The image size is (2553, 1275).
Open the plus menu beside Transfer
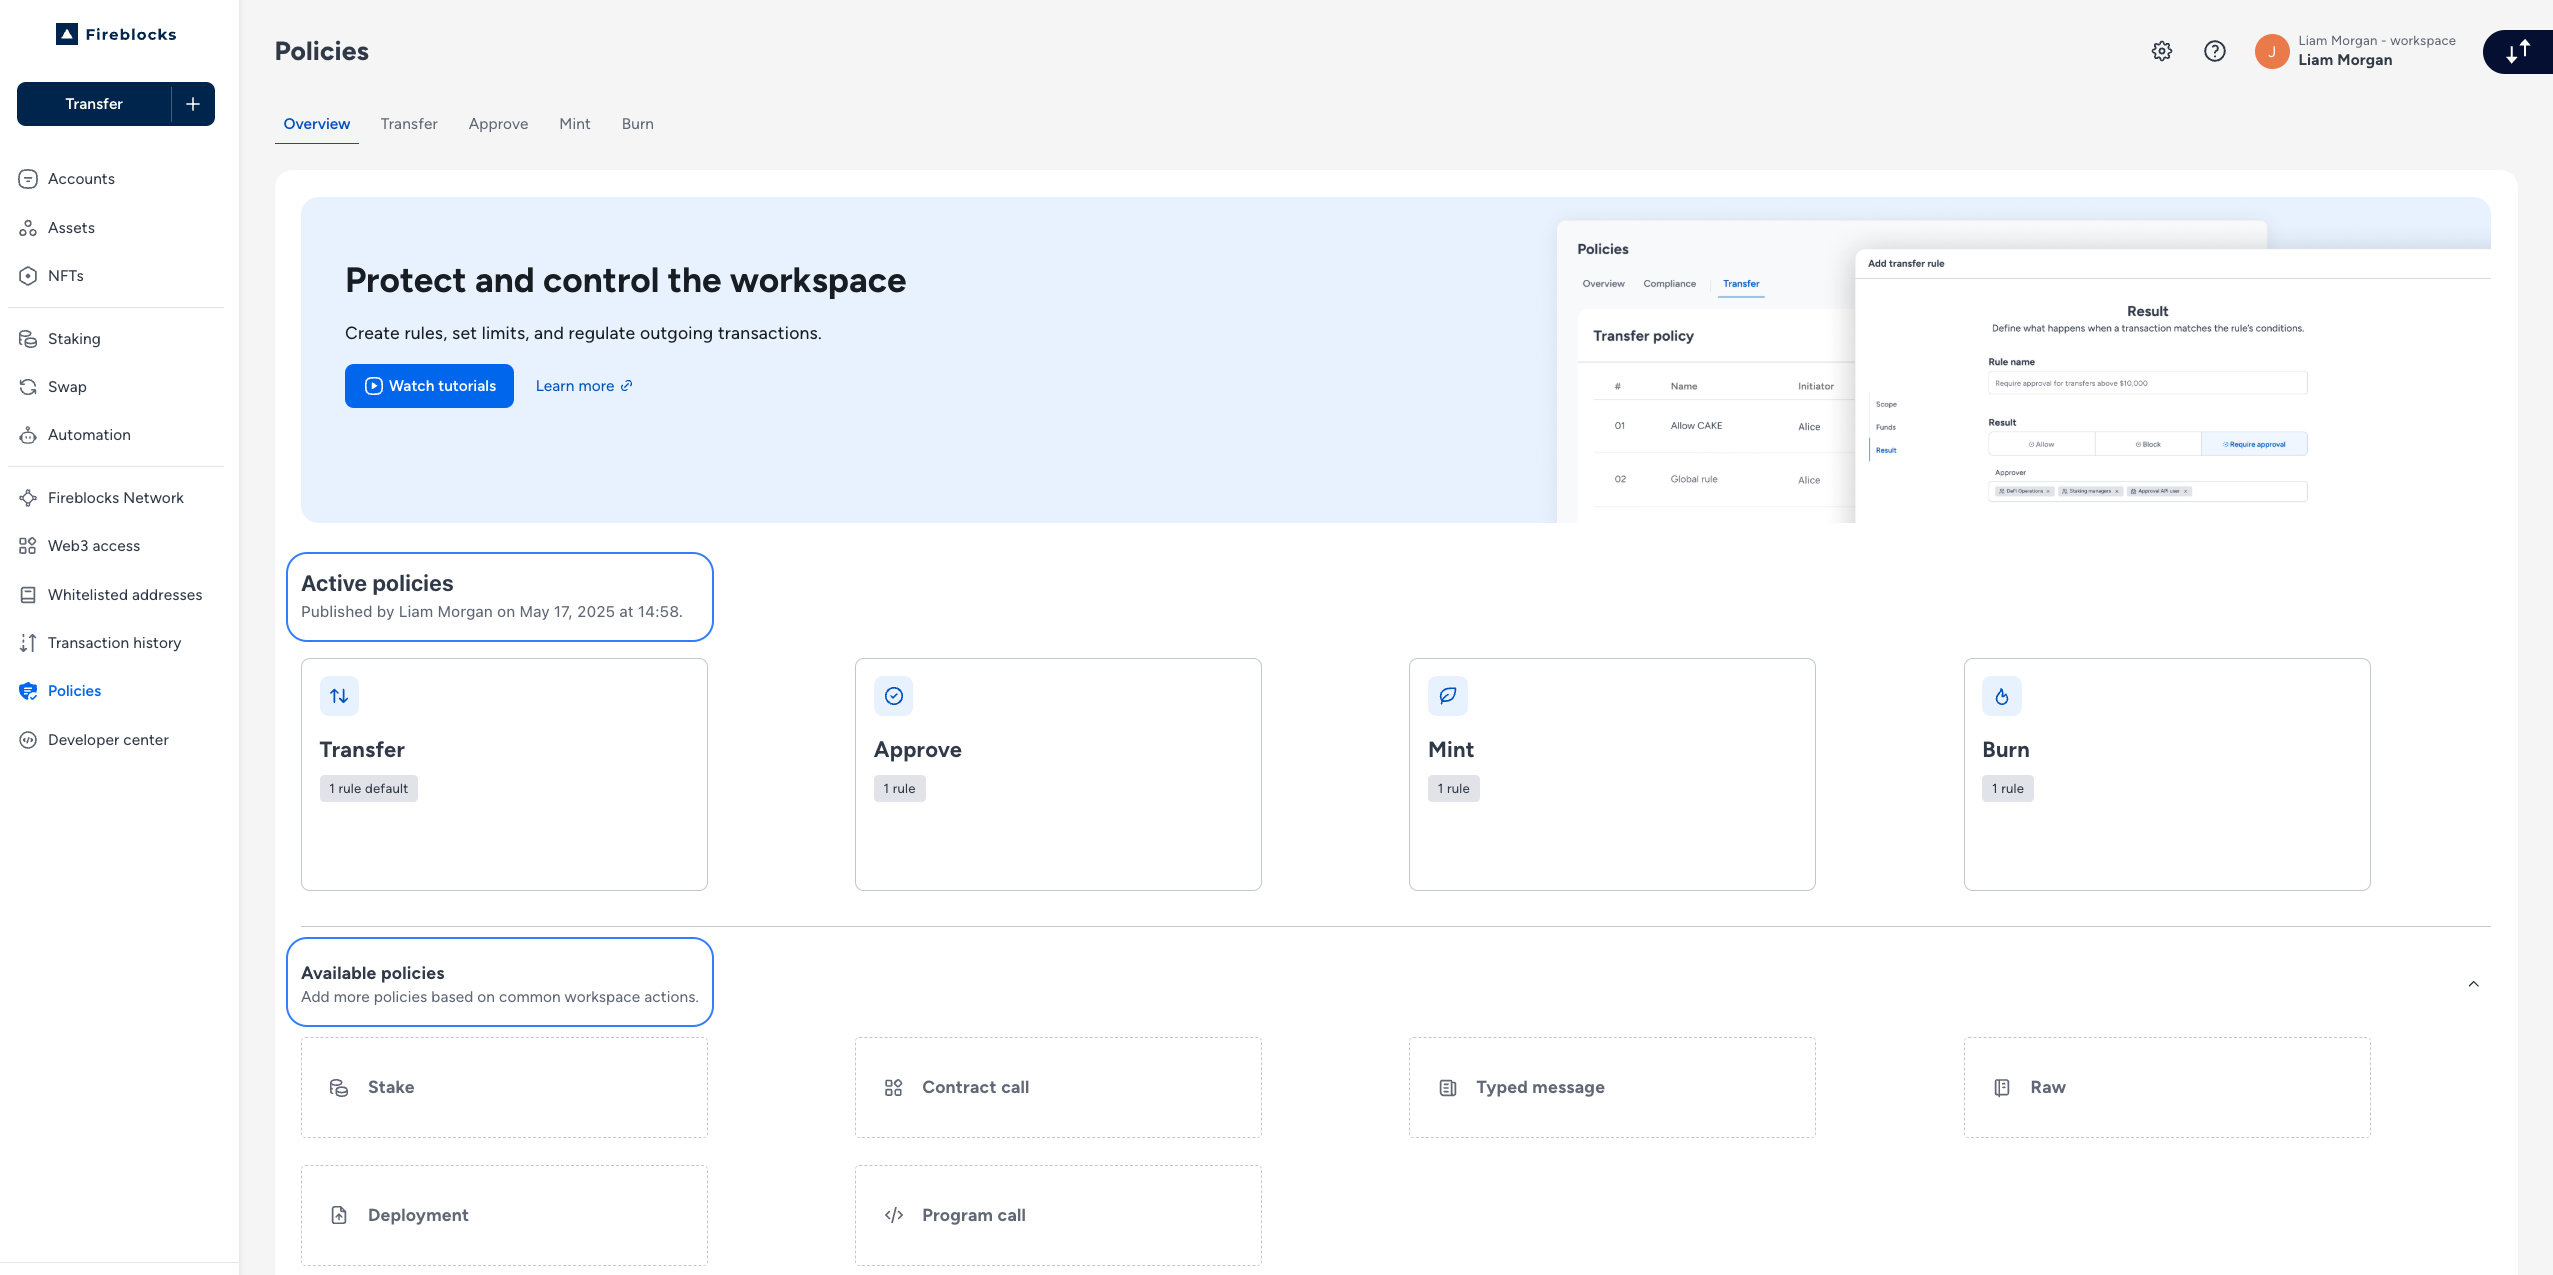[x=193, y=104]
